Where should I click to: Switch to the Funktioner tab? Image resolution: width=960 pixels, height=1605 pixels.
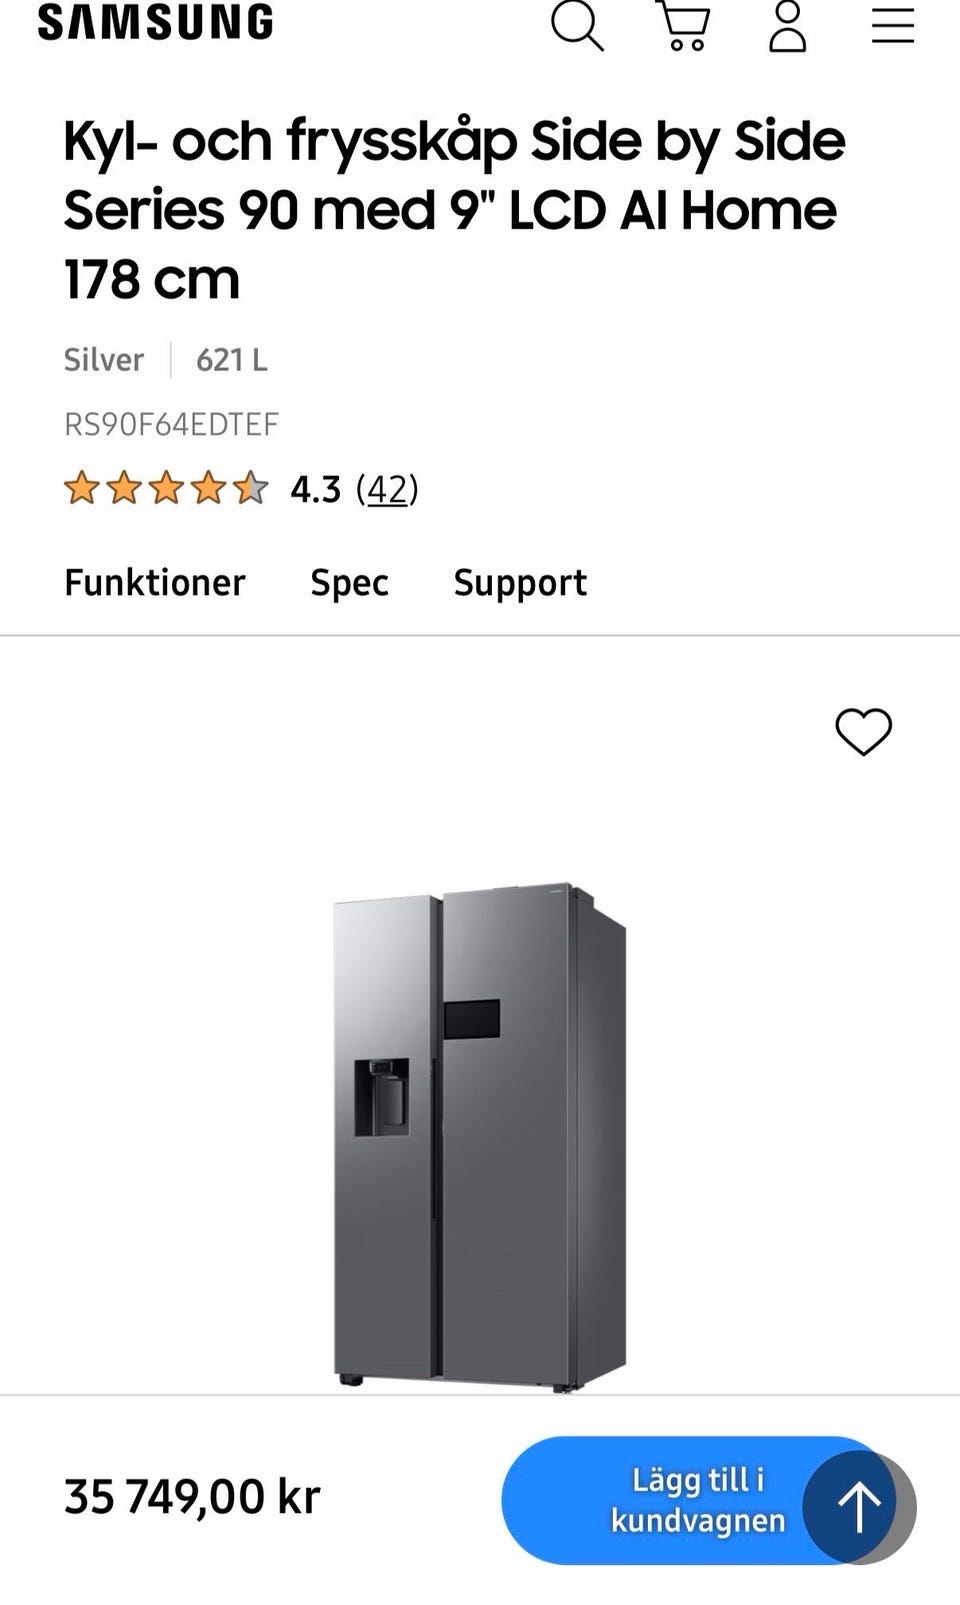pyautogui.click(x=155, y=582)
